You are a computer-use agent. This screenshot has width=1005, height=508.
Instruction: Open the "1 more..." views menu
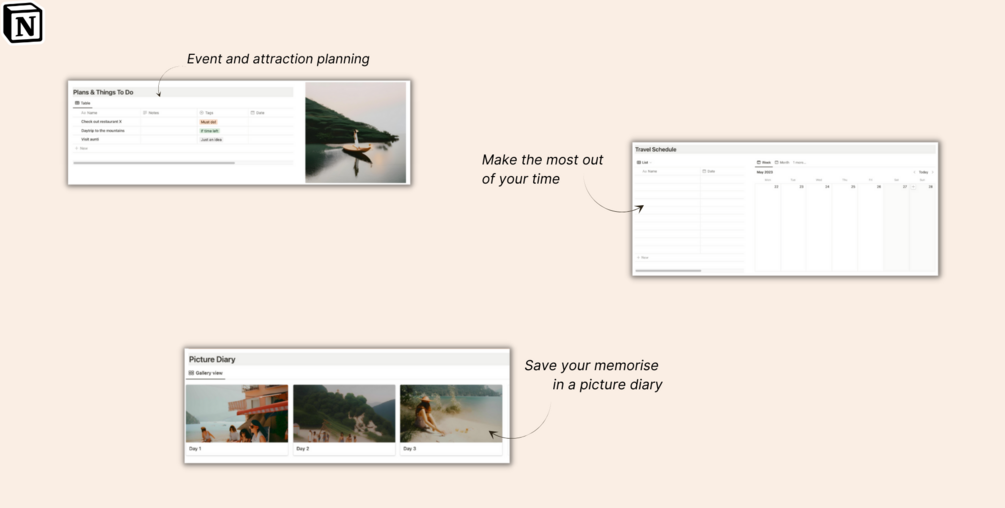[799, 163]
